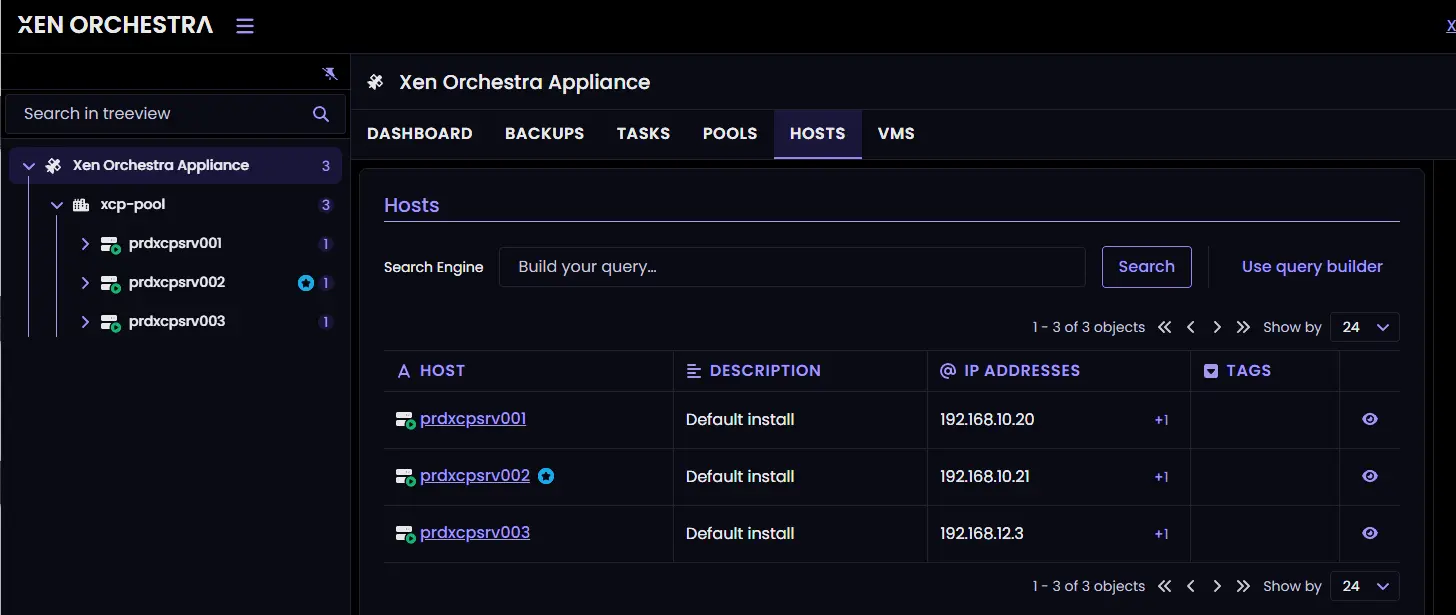
Task: Click the plugin icon beside Xen Orchestra Appliance header
Action: point(374,82)
